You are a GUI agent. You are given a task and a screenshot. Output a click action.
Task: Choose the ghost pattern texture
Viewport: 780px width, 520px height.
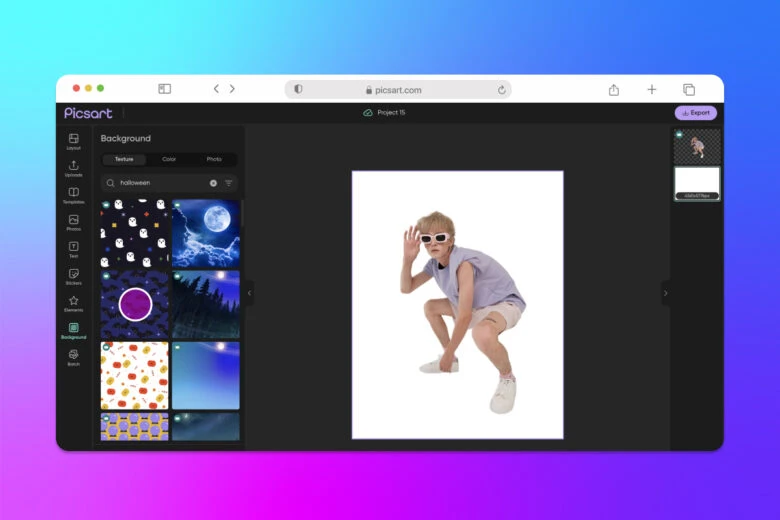click(x=134, y=232)
